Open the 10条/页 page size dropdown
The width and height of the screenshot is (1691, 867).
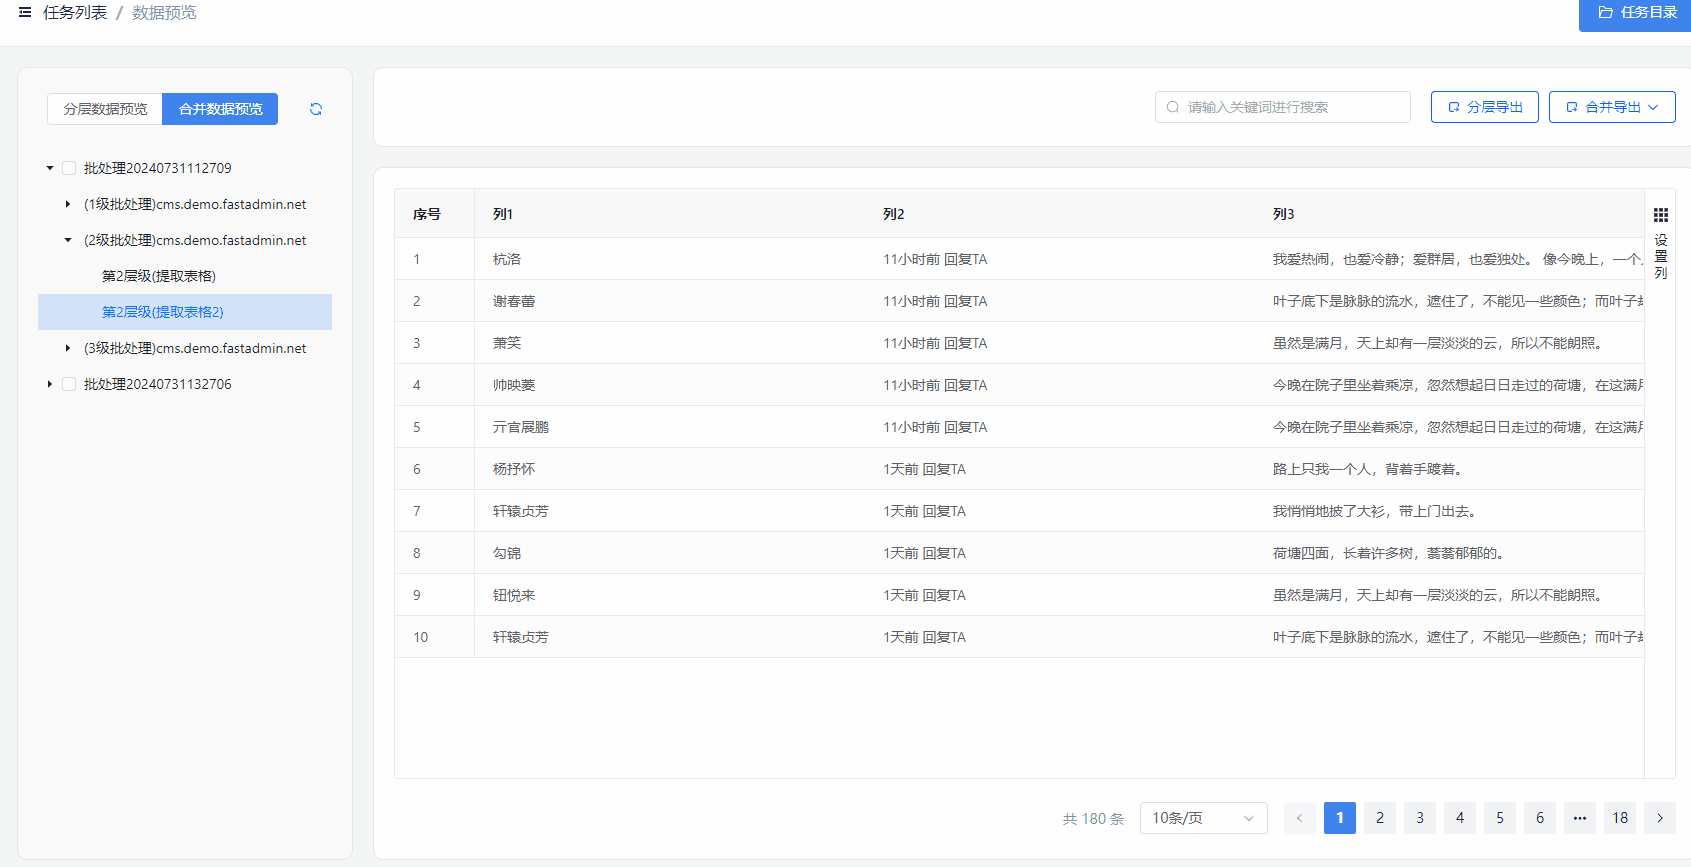point(1204,818)
